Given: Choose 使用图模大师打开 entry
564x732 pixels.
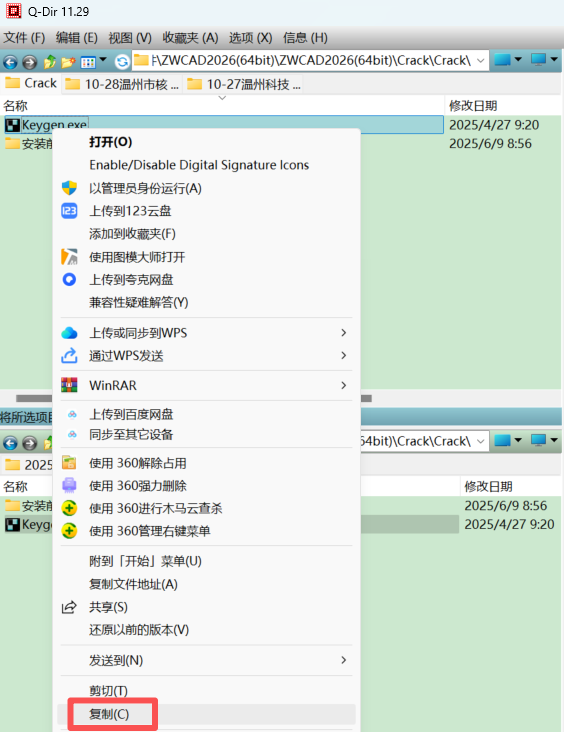Looking at the screenshot, I should (x=206, y=257).
